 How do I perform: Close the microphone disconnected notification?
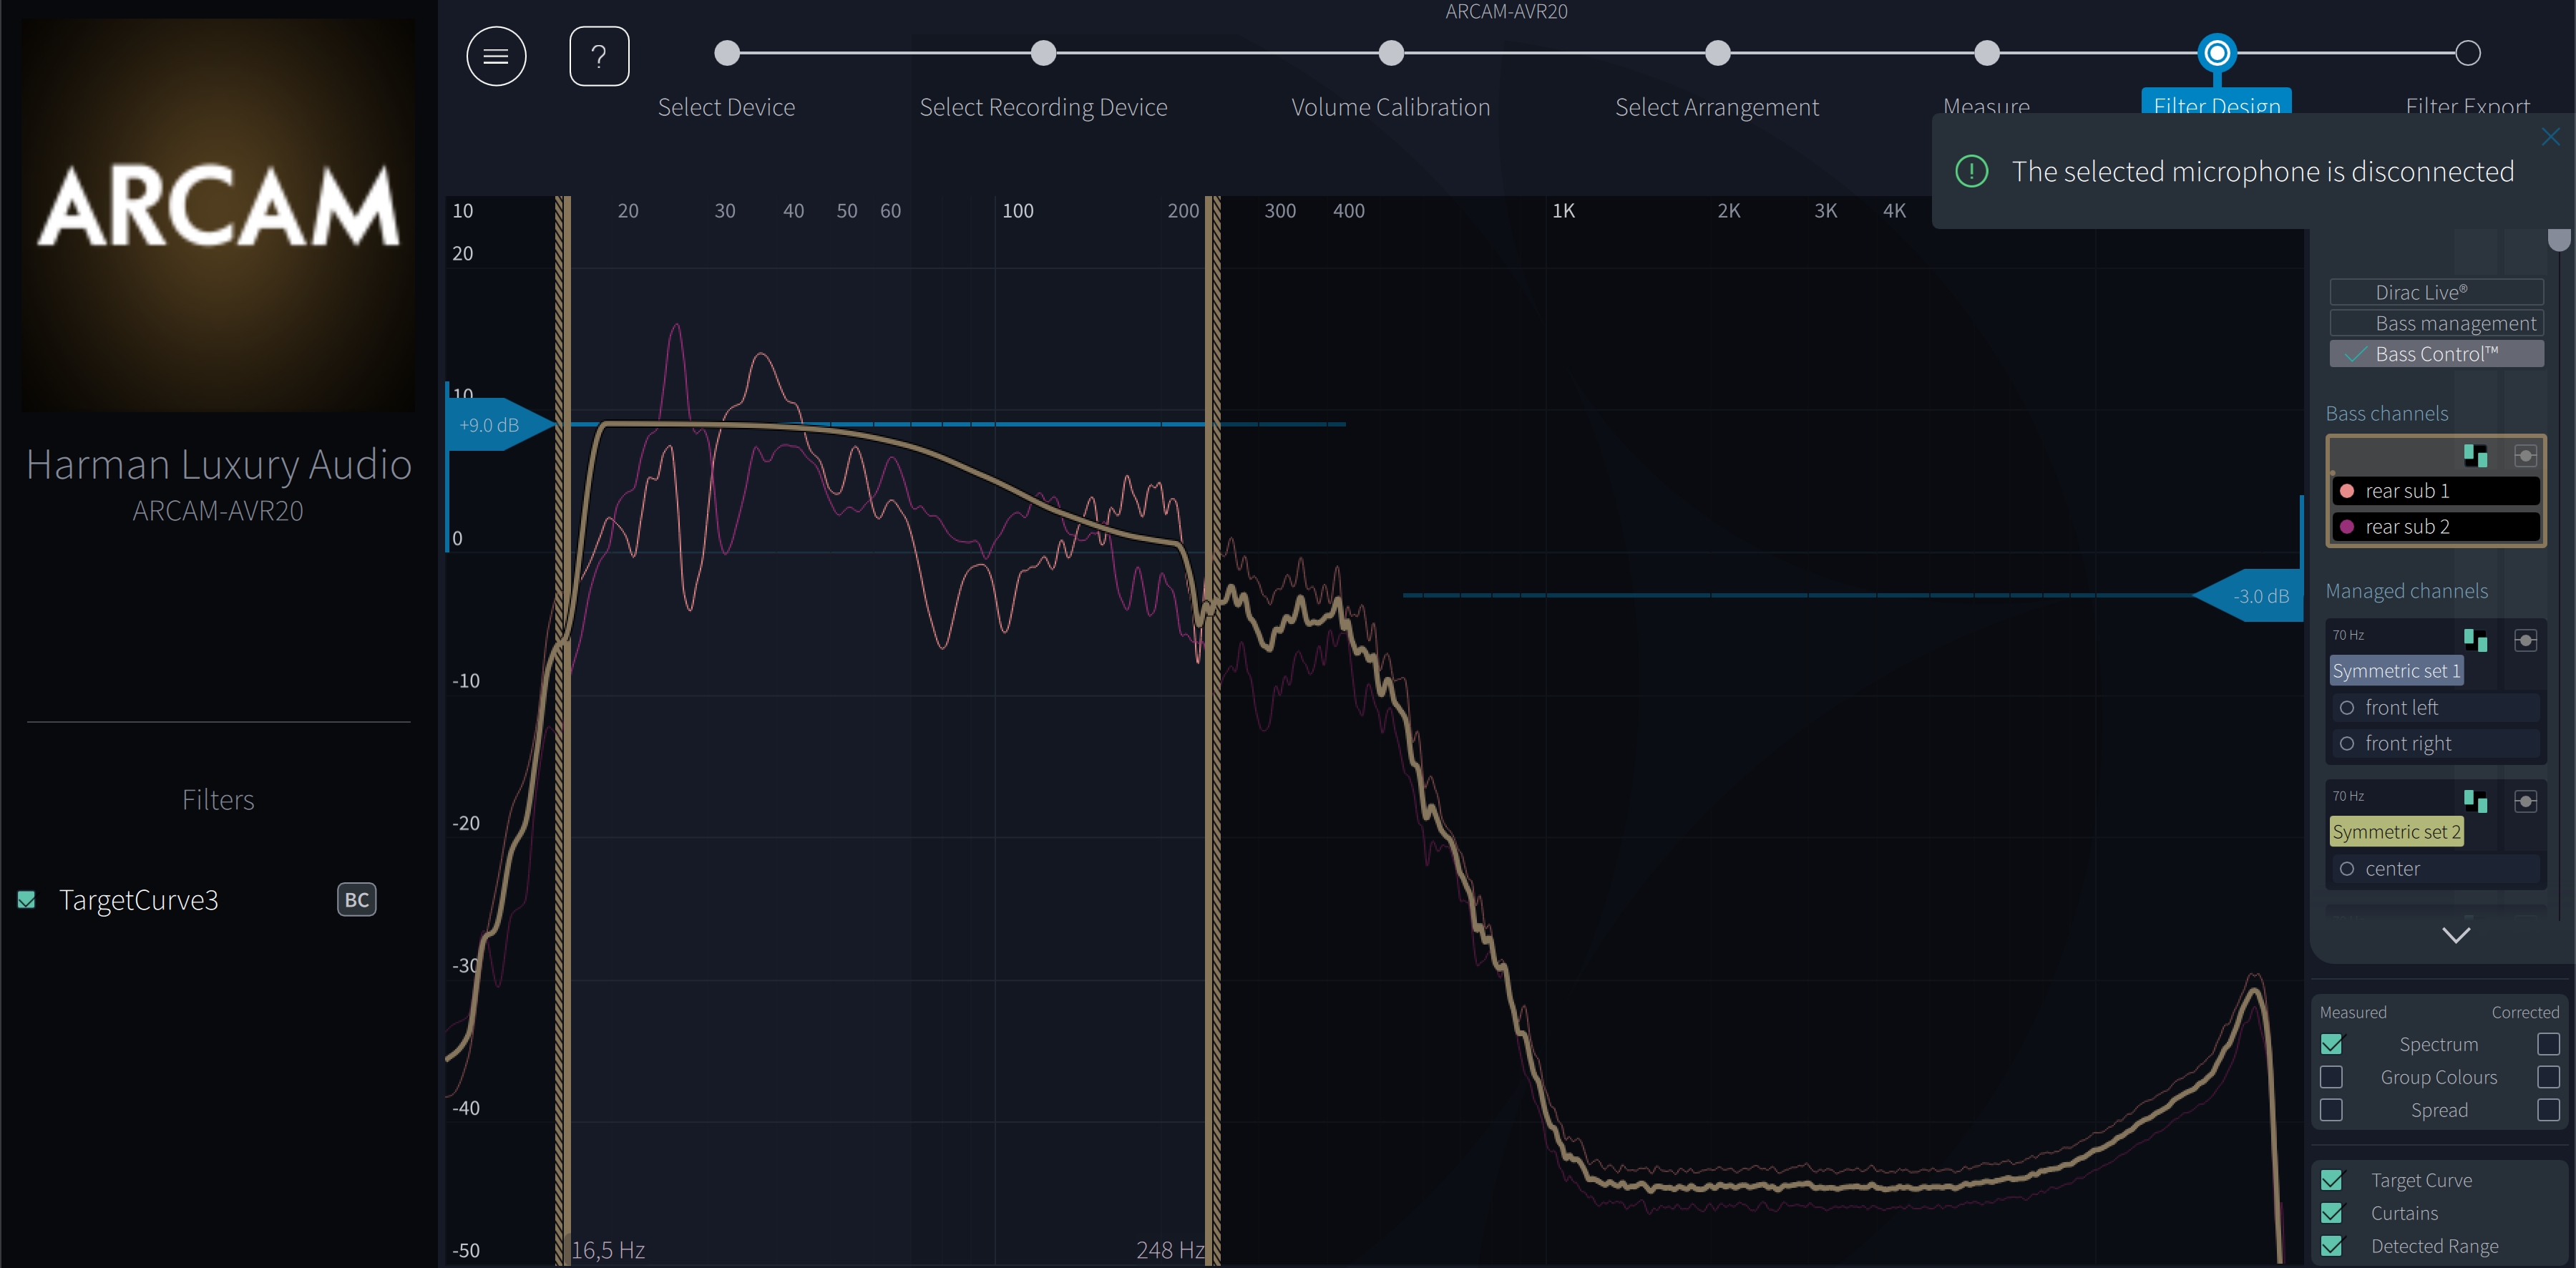[x=2550, y=137]
